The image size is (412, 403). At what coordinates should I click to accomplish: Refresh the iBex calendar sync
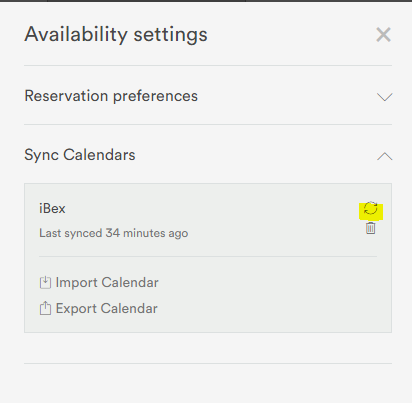pos(370,208)
